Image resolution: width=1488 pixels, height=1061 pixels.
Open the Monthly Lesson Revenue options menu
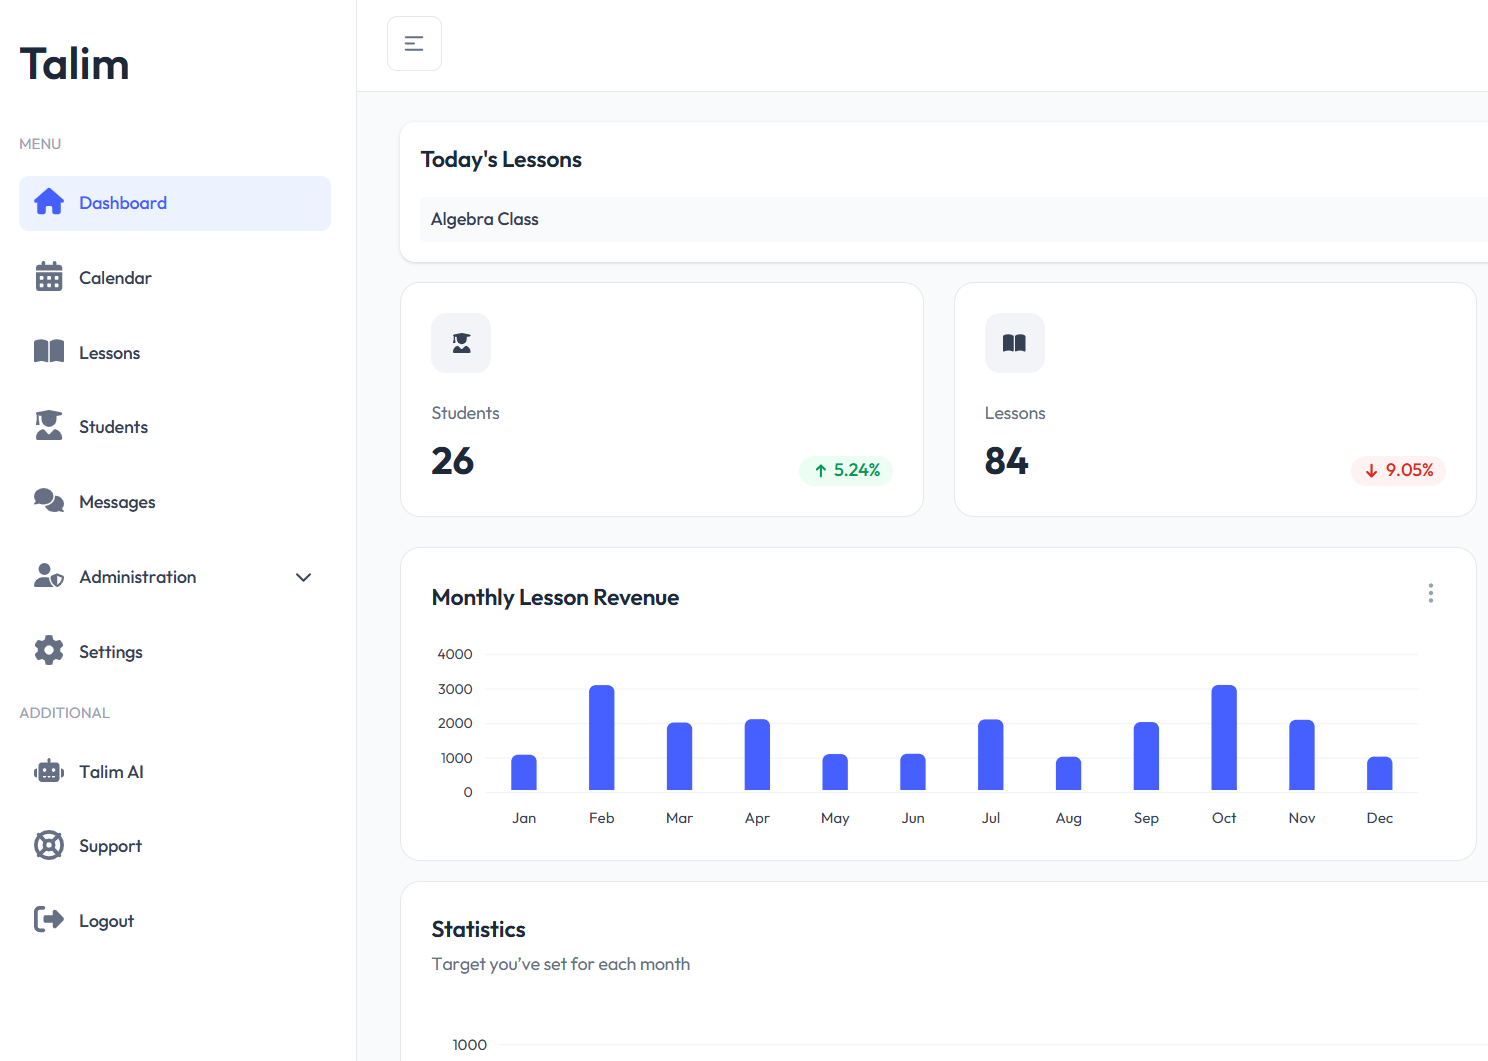point(1431,593)
